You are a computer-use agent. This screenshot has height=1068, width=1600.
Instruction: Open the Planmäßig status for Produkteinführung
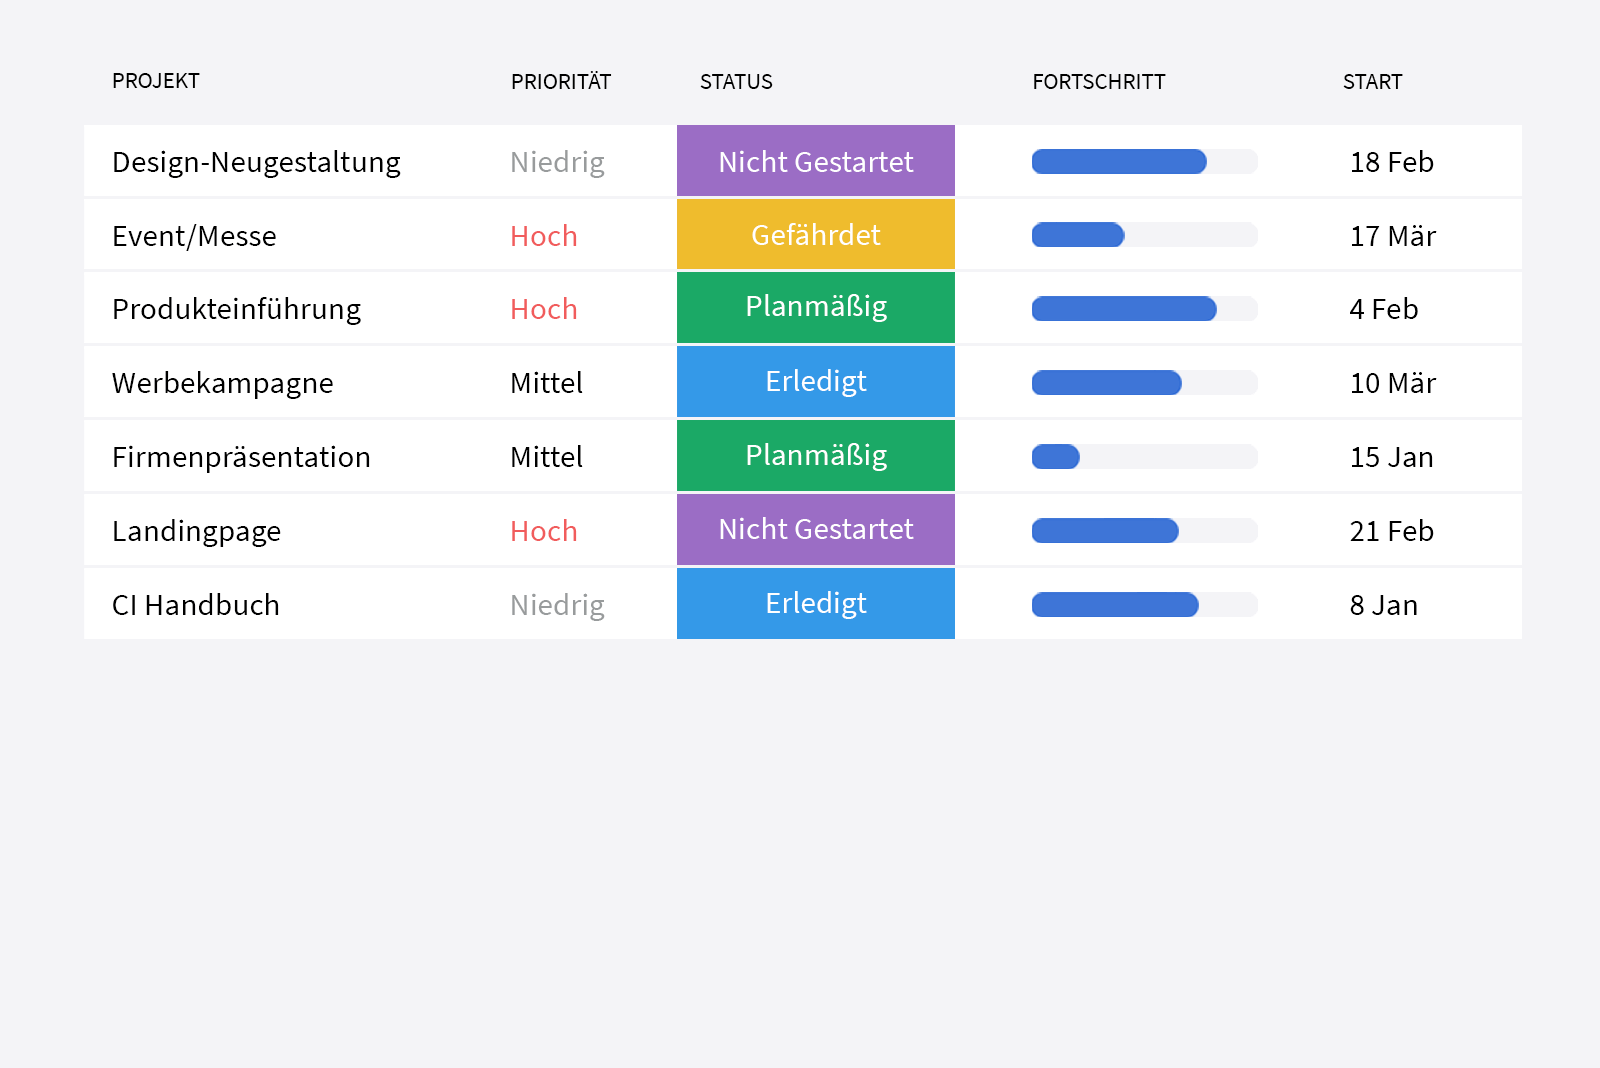coord(815,308)
